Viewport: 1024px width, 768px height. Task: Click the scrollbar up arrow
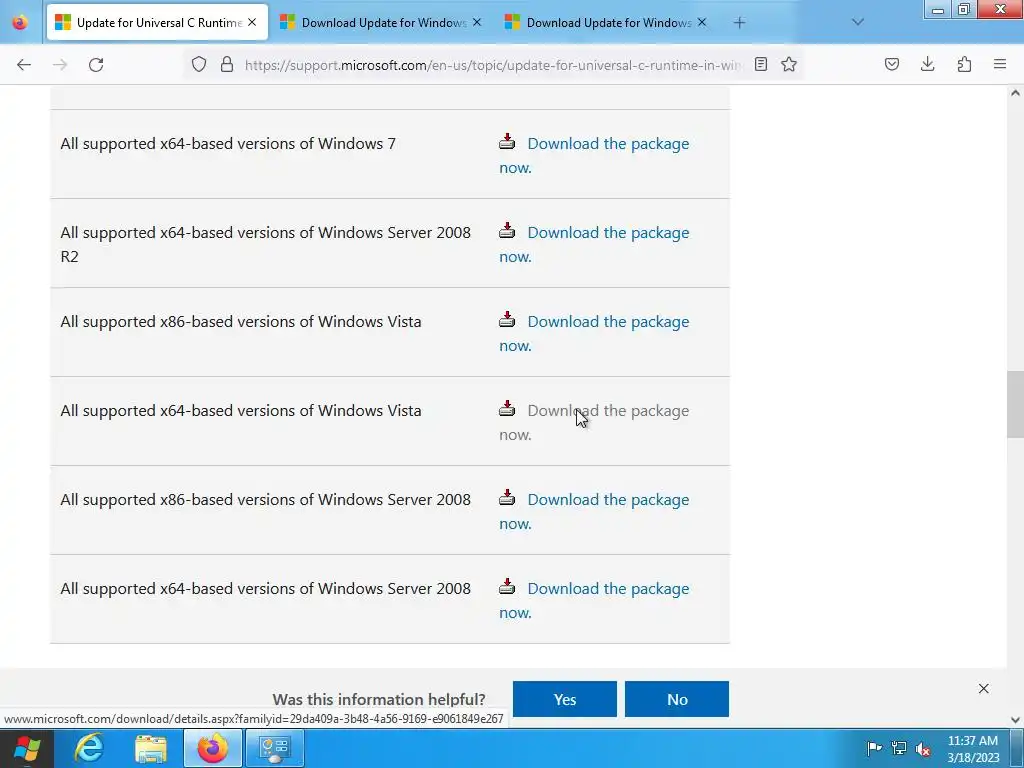pos(1015,93)
